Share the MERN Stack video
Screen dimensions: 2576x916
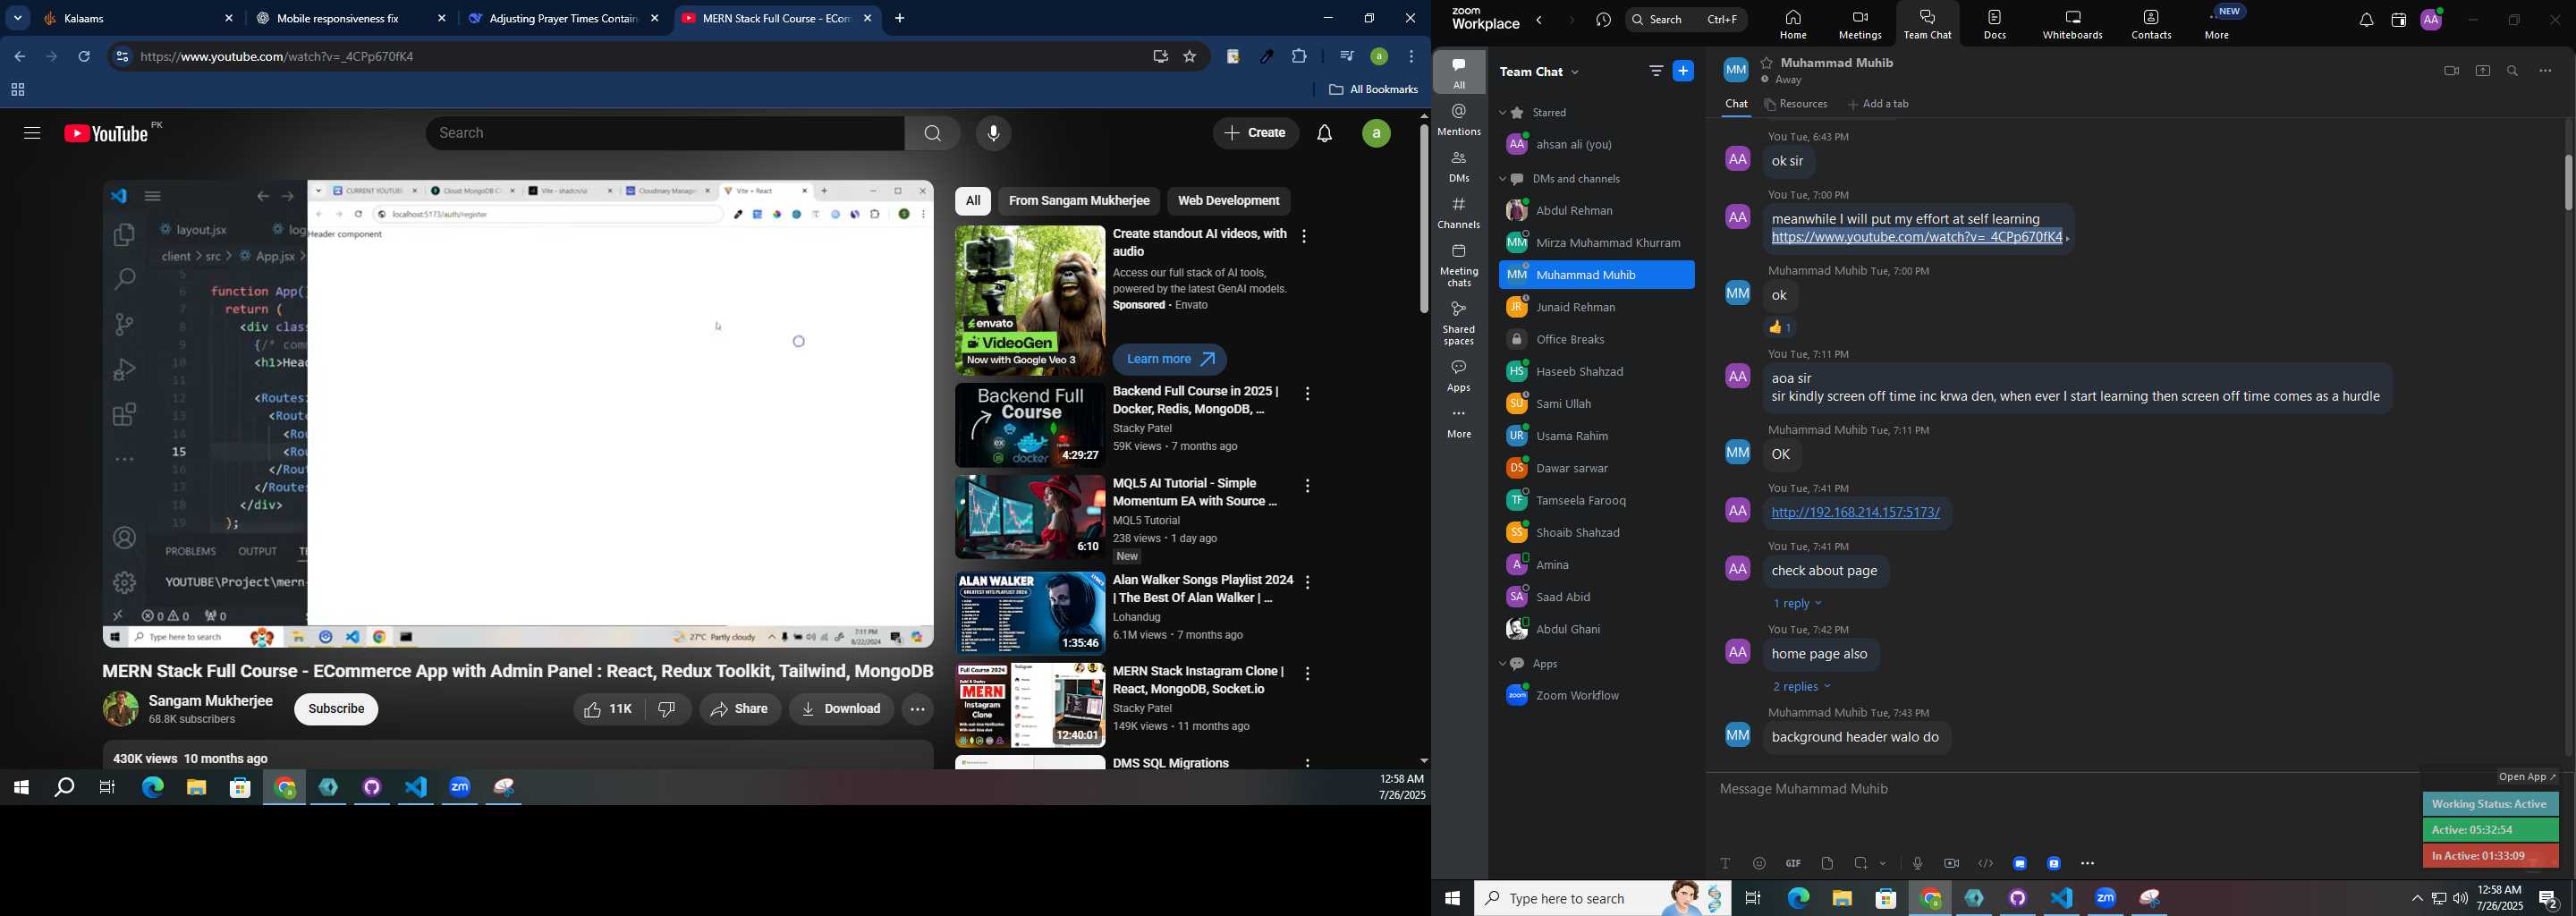[x=740, y=709]
